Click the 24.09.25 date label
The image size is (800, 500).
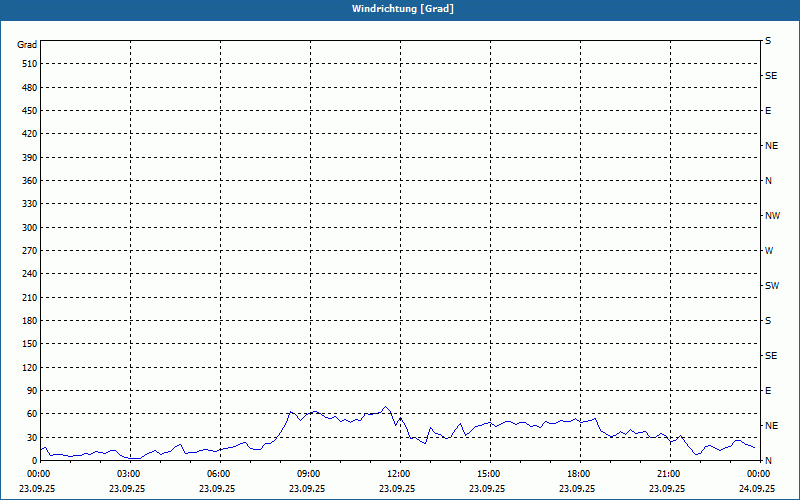(756, 489)
